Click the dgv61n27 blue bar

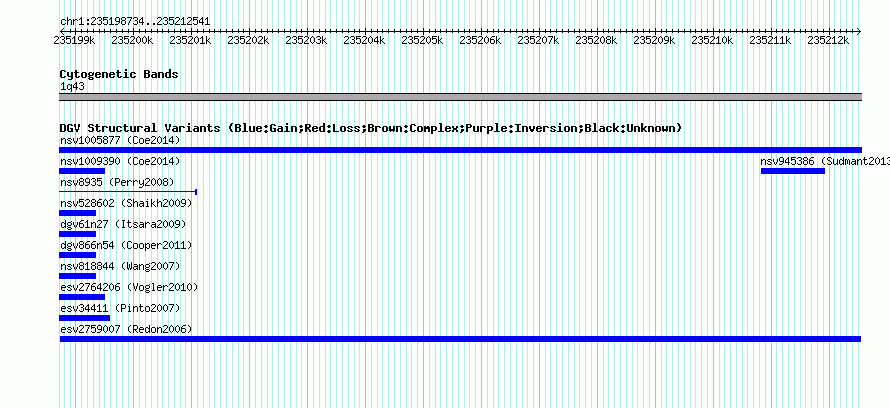(77, 234)
